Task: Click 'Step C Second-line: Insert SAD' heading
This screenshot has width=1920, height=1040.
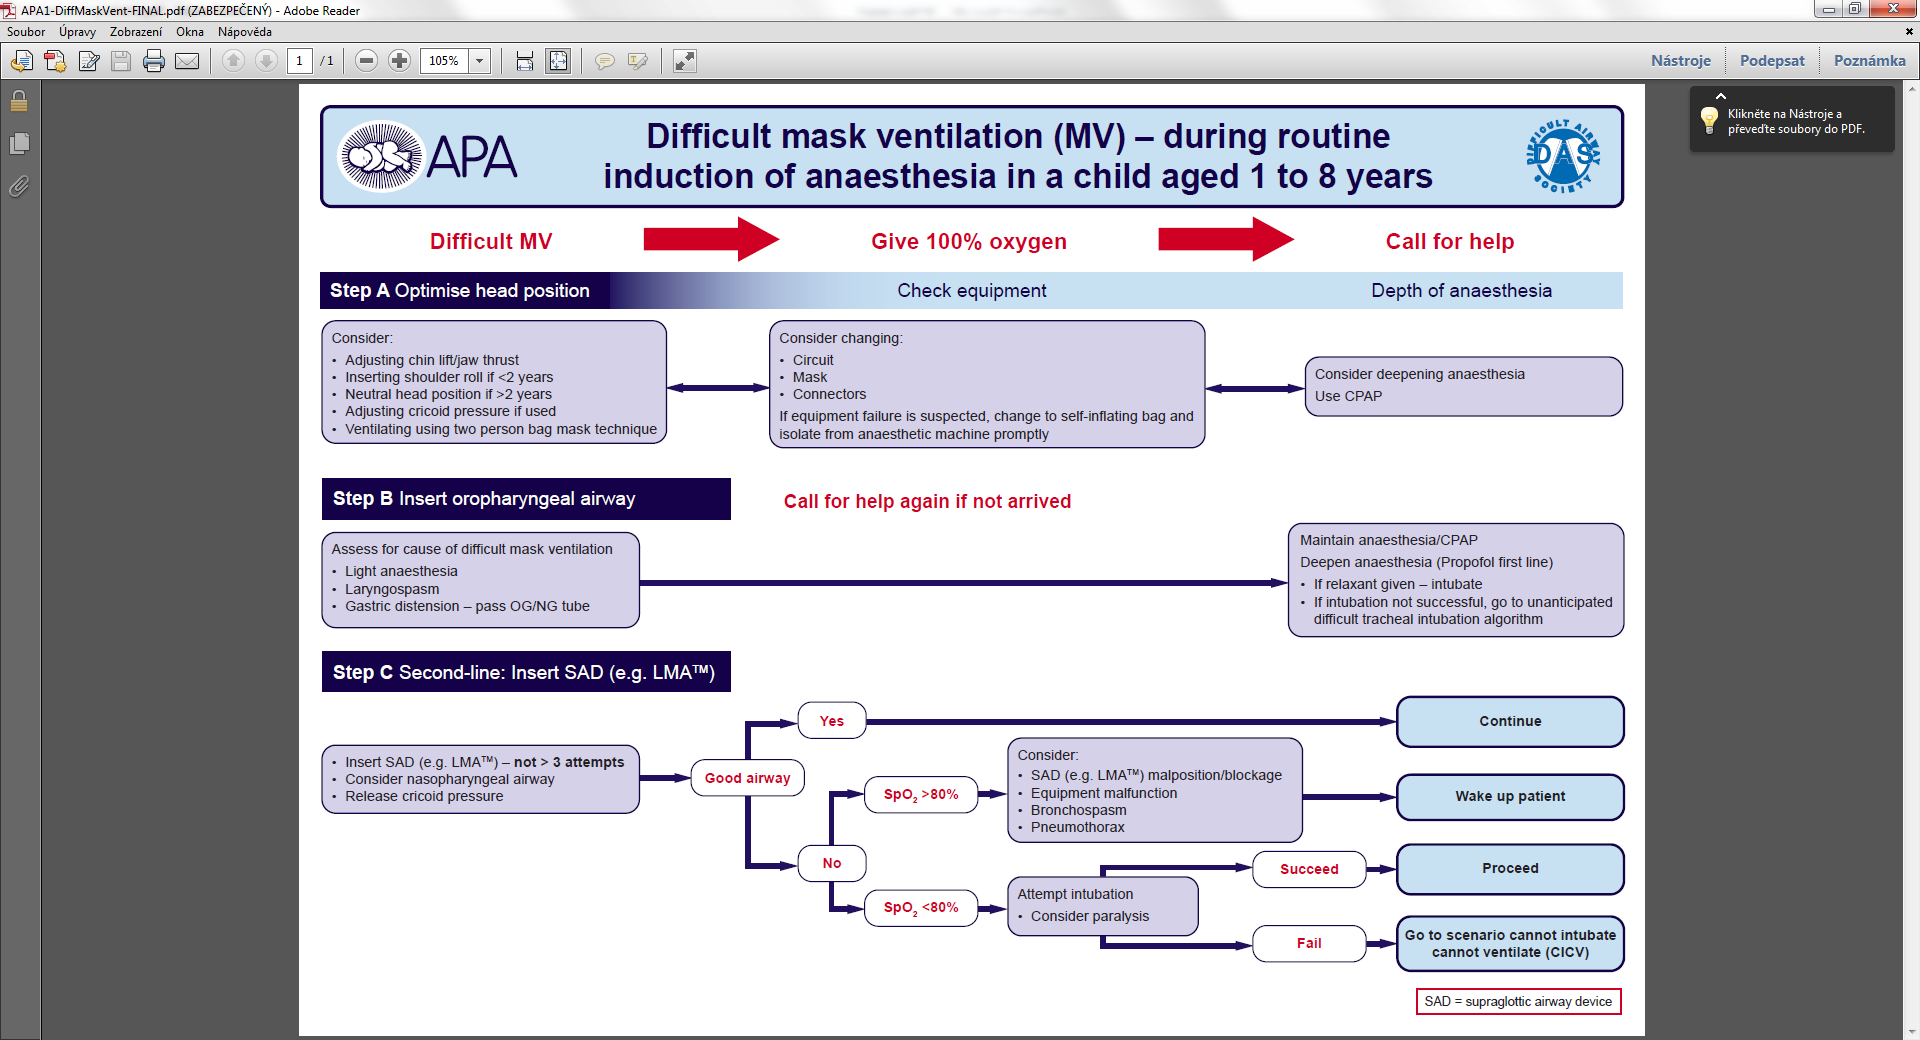Action: click(x=526, y=672)
